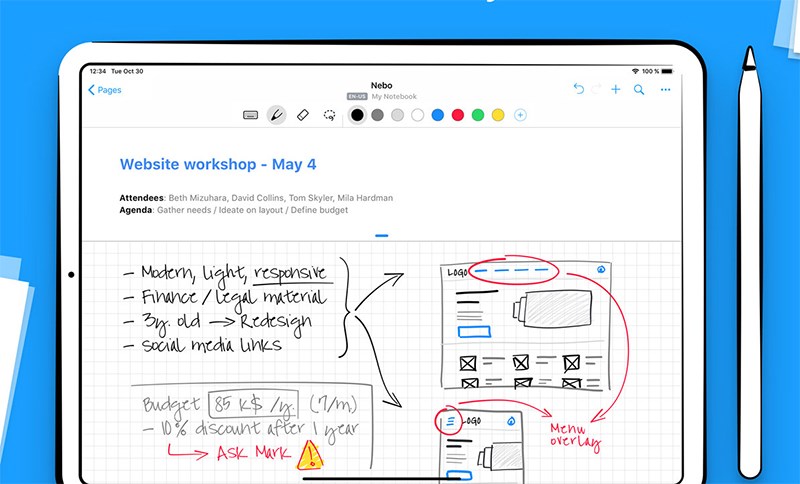
Task: Choose the blue ink color
Action: pos(438,115)
